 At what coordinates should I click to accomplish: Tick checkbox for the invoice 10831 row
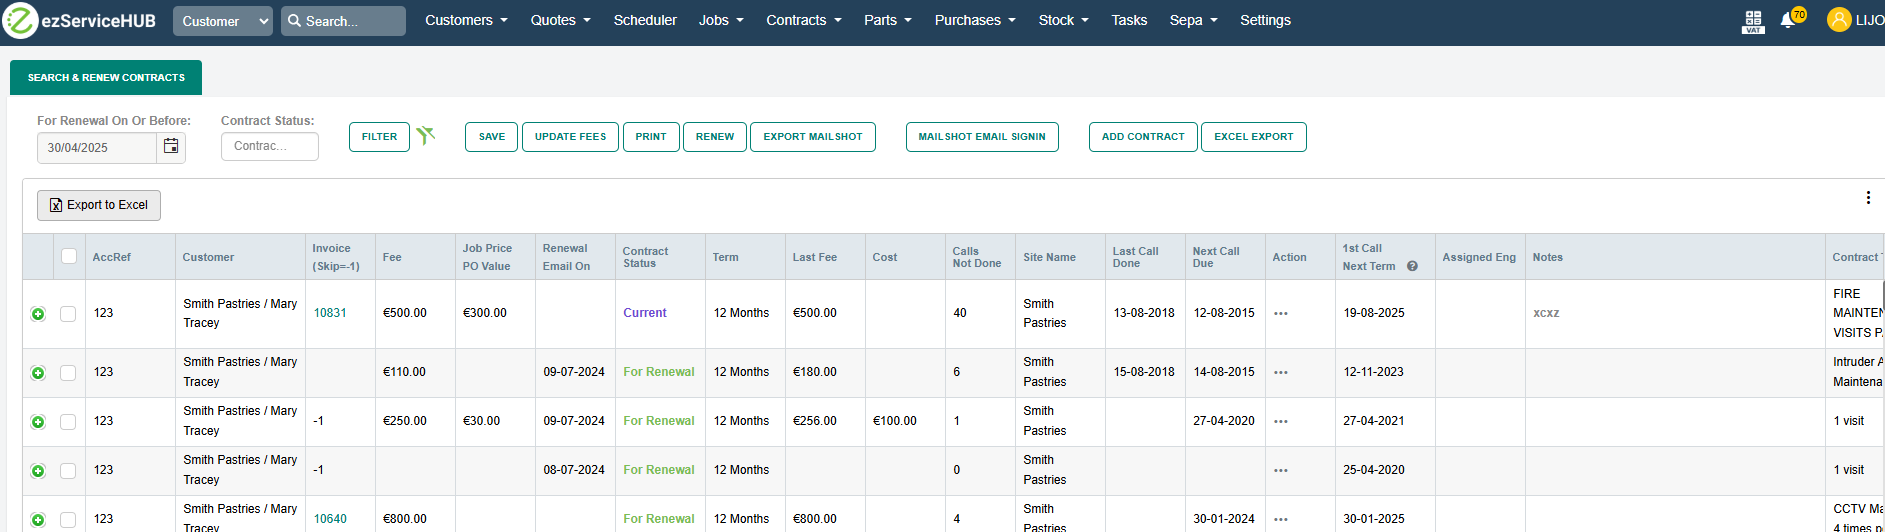68,314
